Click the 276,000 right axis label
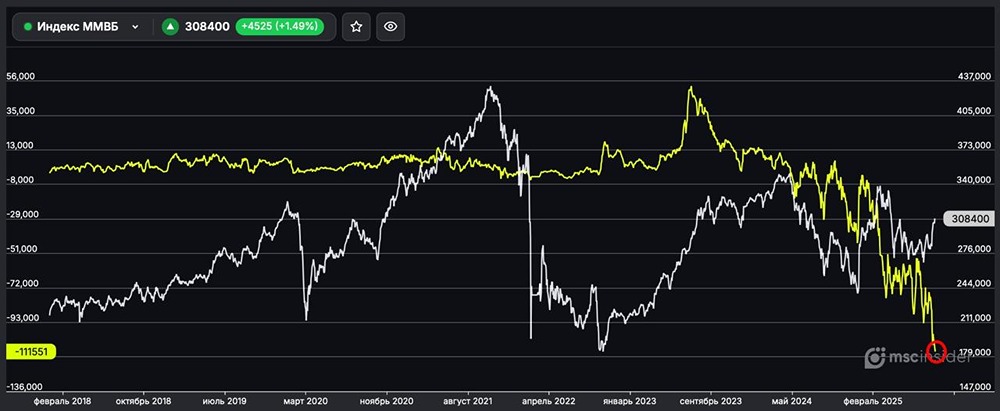 coord(975,250)
